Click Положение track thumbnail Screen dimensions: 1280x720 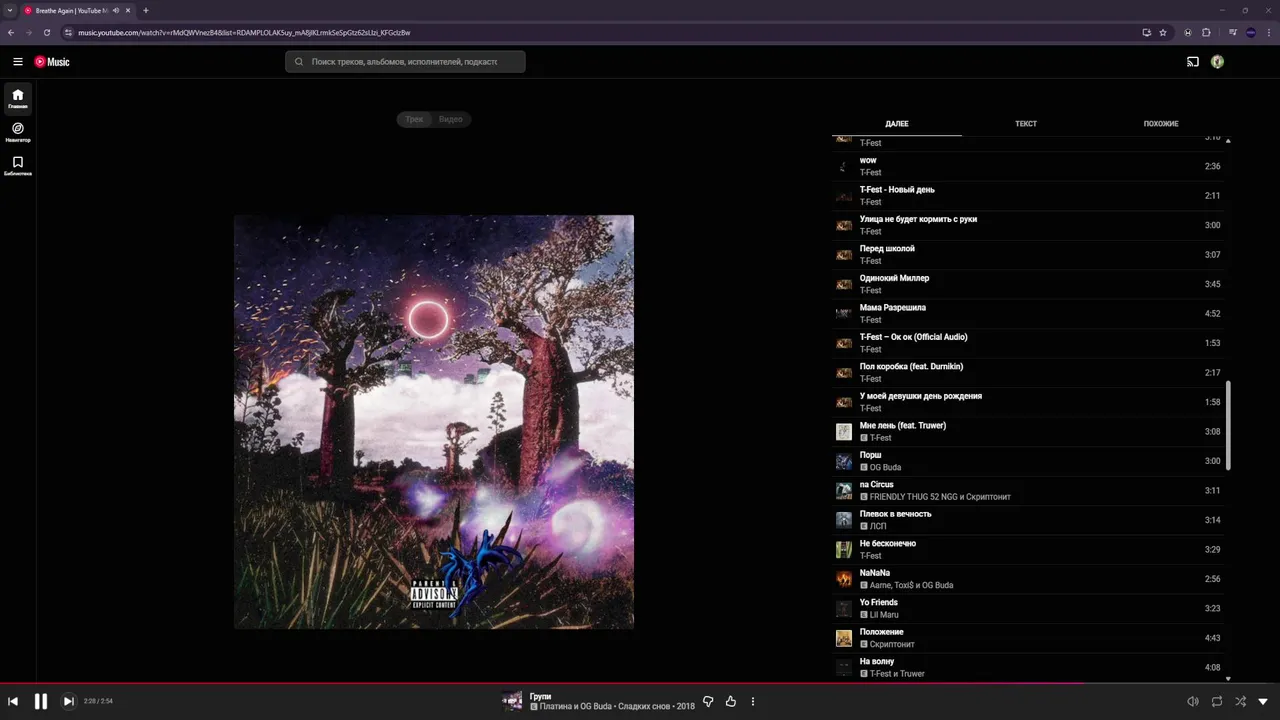[844, 638]
